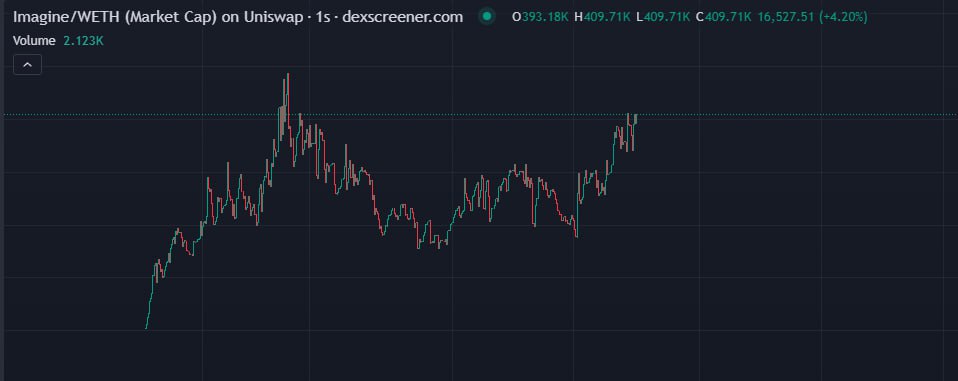This screenshot has height=381, width=958.
Task: Click the dexscreener.com text in title
Action: pos(403,16)
